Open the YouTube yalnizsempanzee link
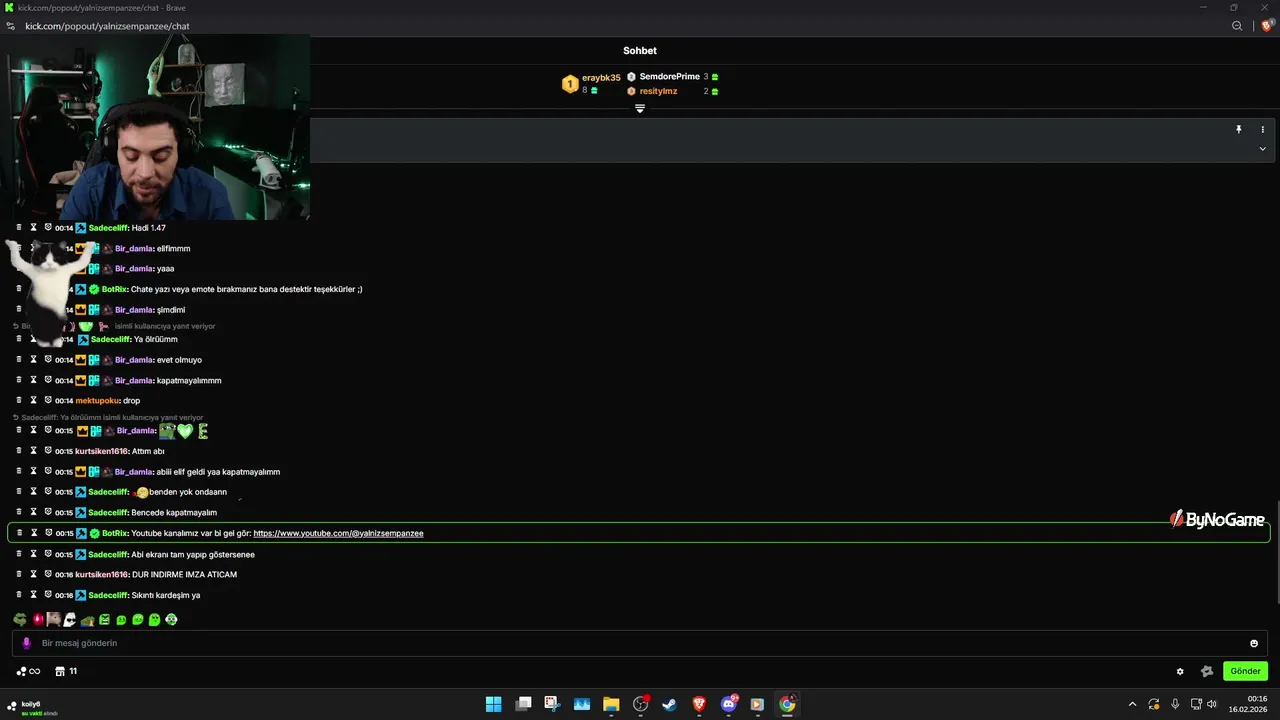The height and width of the screenshot is (720, 1280). click(338, 533)
